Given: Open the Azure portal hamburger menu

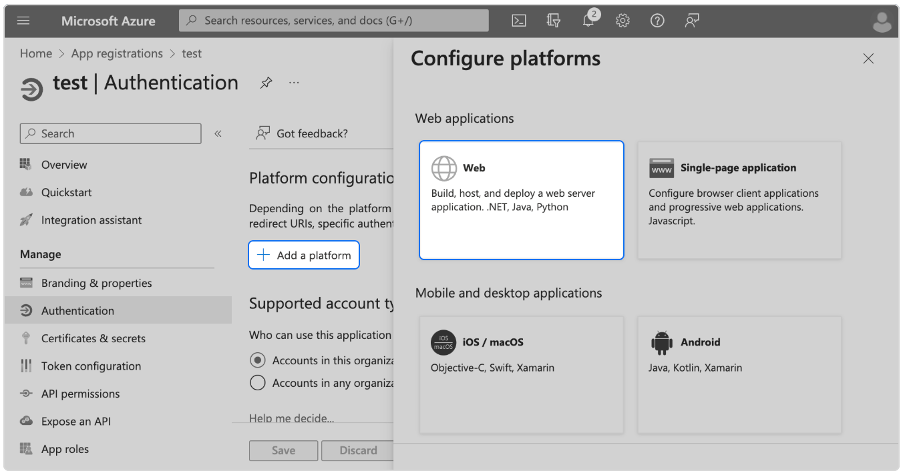Looking at the screenshot, I should point(24,20).
